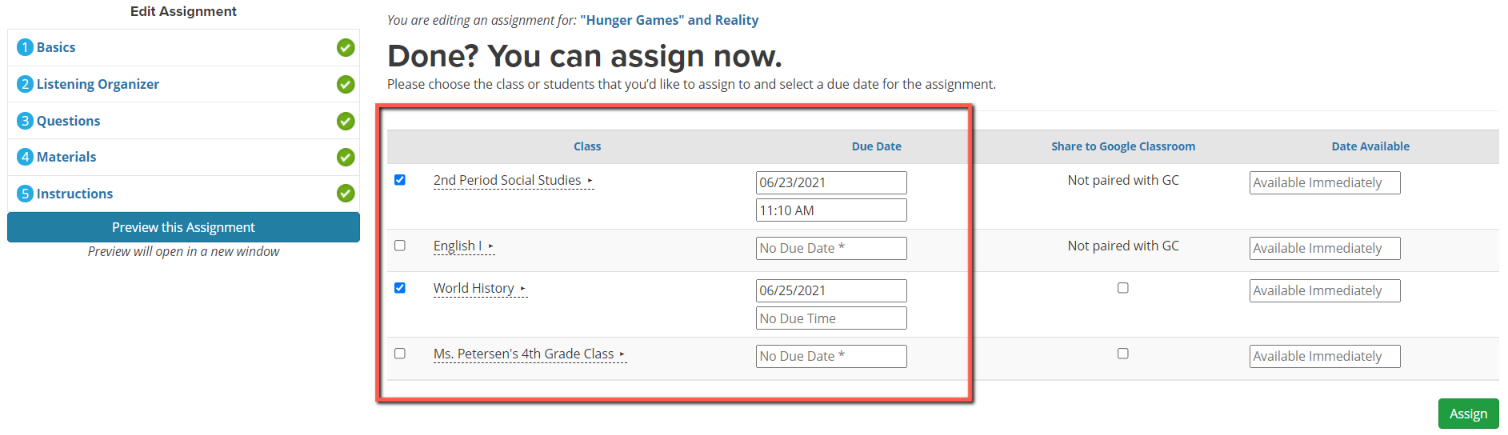1508x435 pixels.
Task: Click the number 1 step icon
Action: [26, 48]
